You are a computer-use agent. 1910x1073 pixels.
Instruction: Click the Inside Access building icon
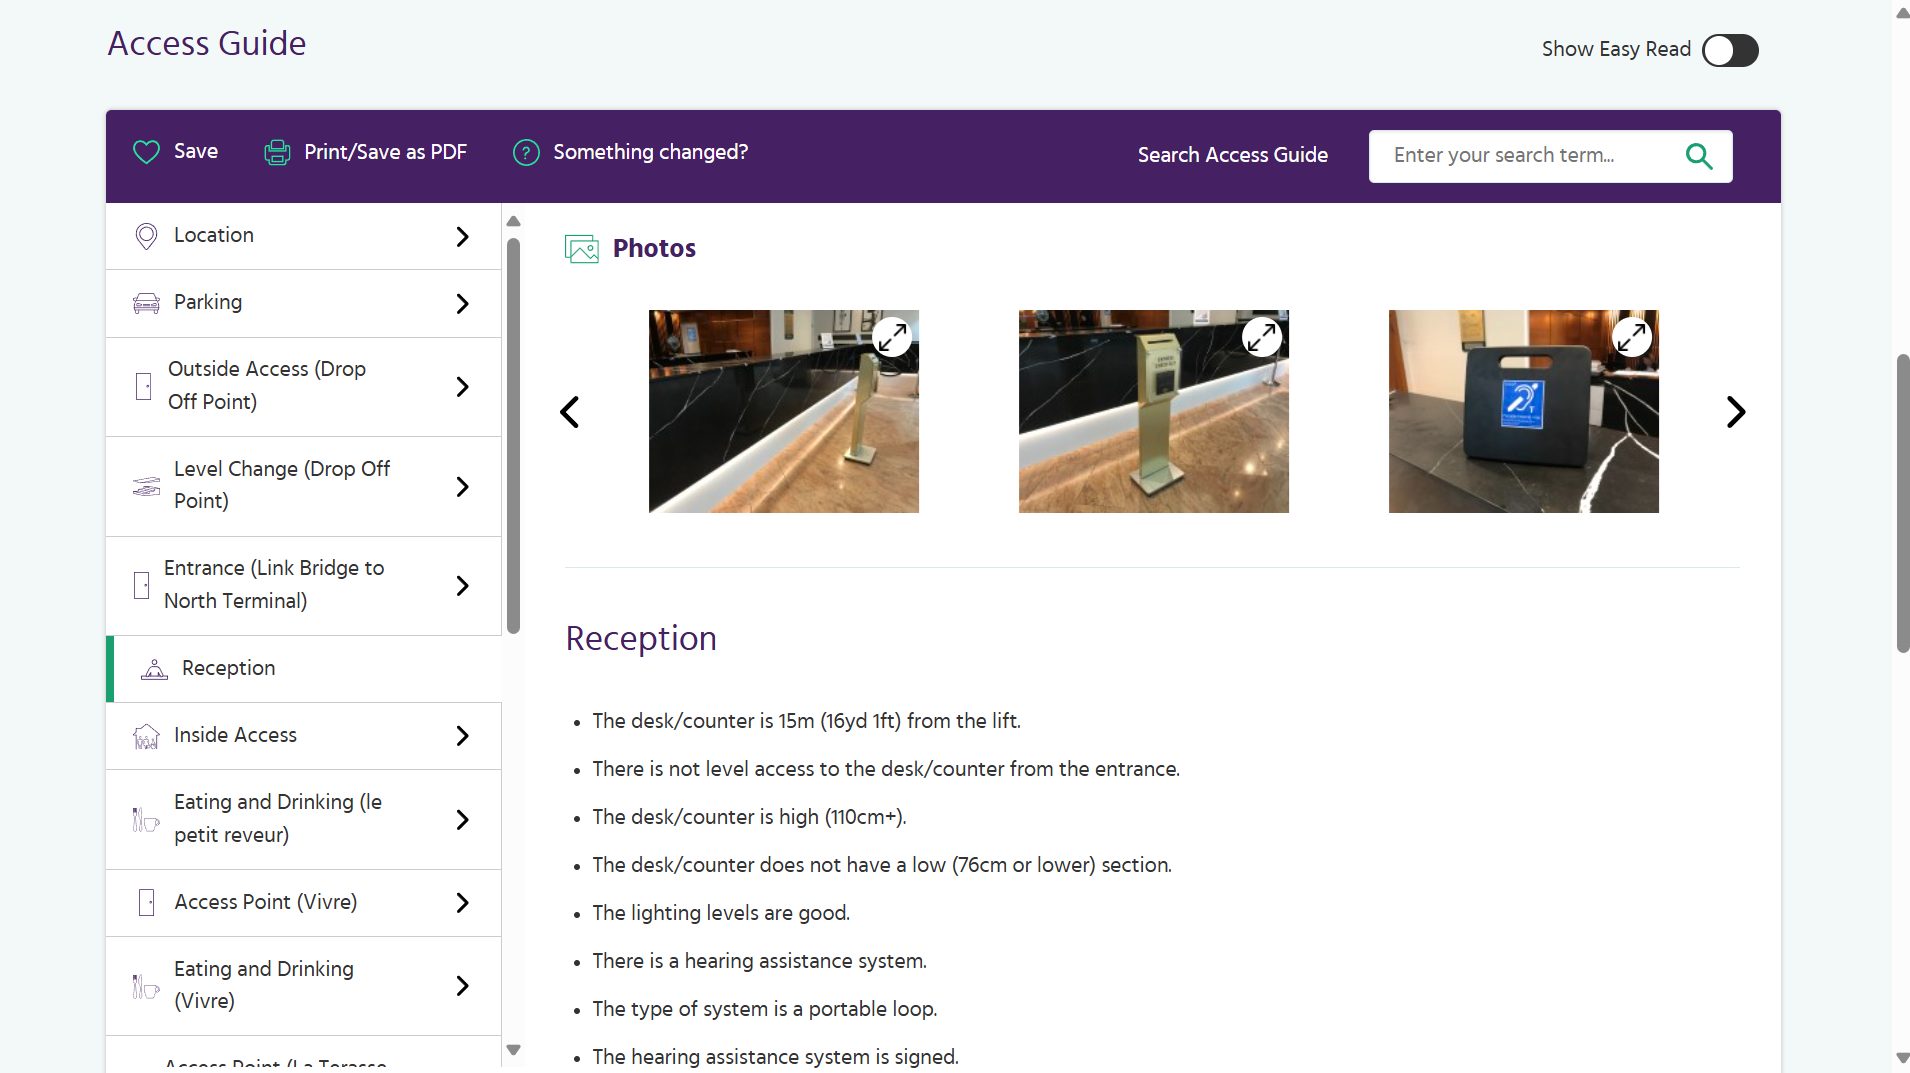coord(146,737)
